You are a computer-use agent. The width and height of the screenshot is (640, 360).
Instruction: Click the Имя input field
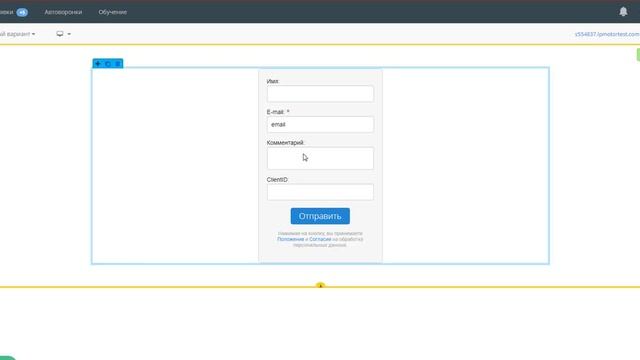tap(320, 94)
